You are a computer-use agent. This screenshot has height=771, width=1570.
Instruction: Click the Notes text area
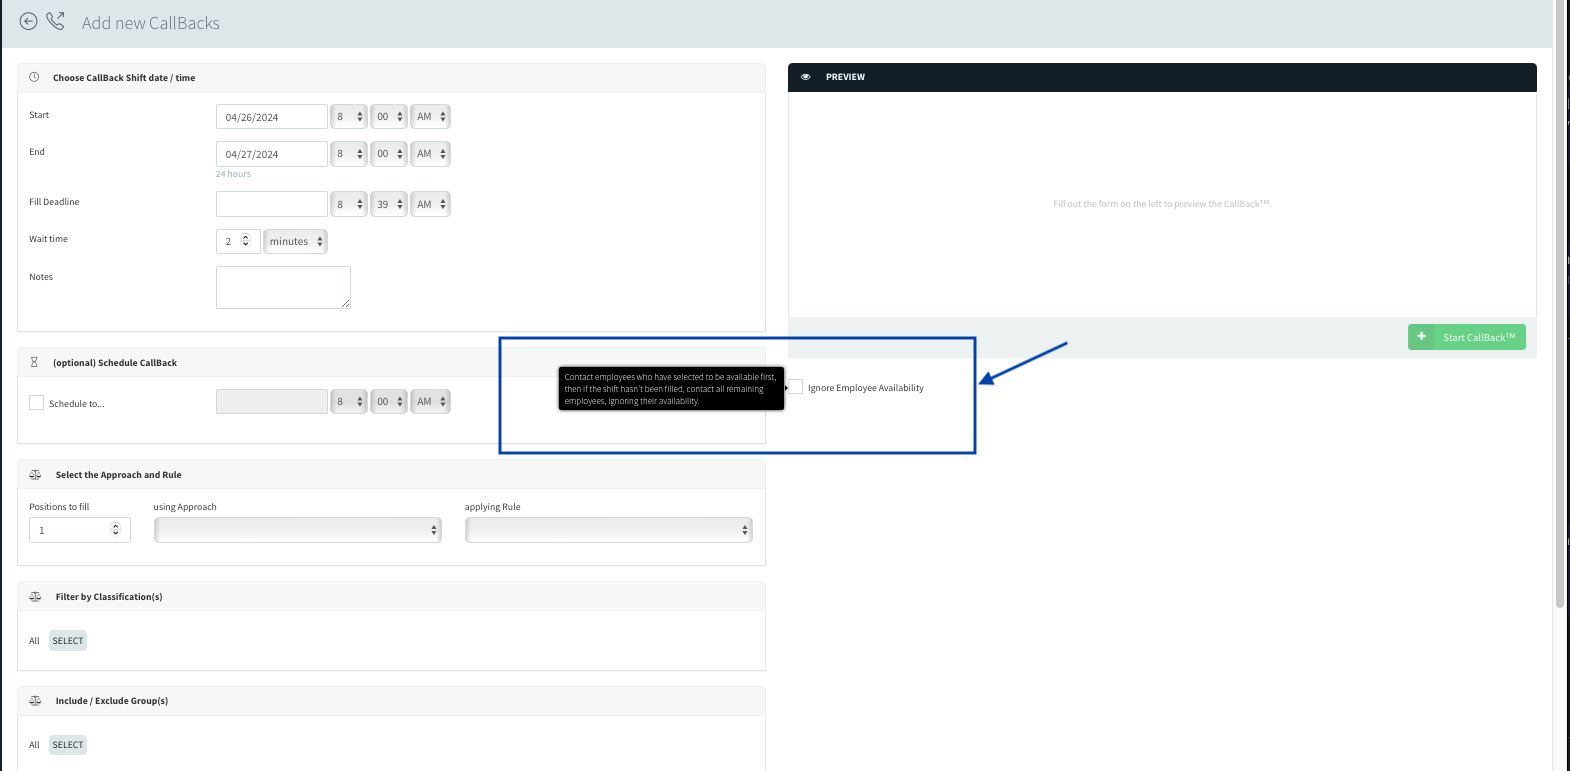tap(283, 287)
